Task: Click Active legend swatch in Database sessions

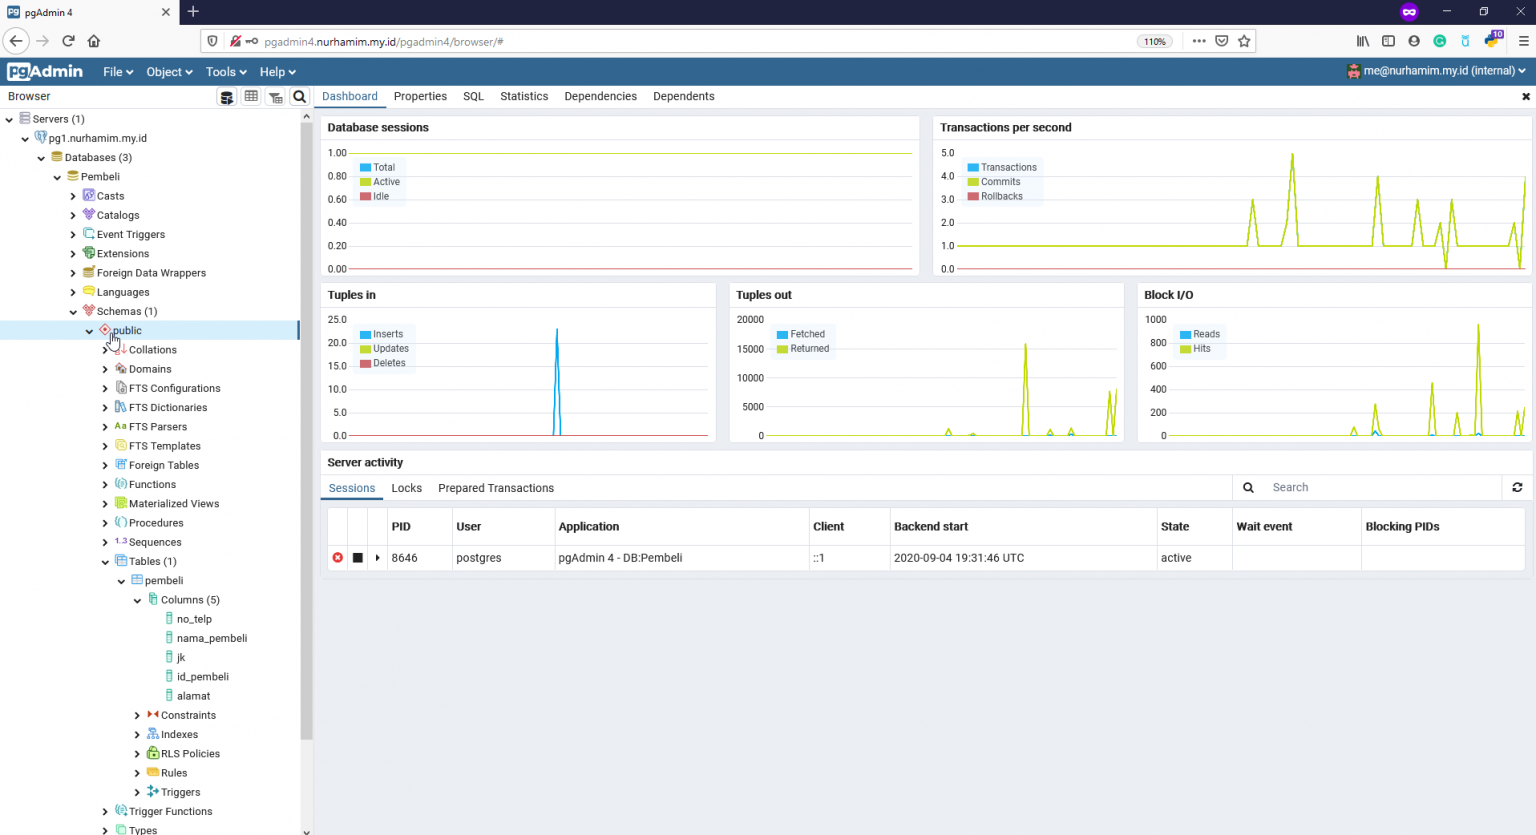Action: point(366,182)
